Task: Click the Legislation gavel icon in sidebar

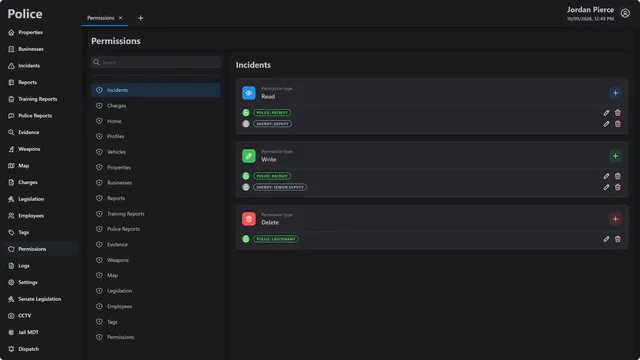Action: [11, 199]
